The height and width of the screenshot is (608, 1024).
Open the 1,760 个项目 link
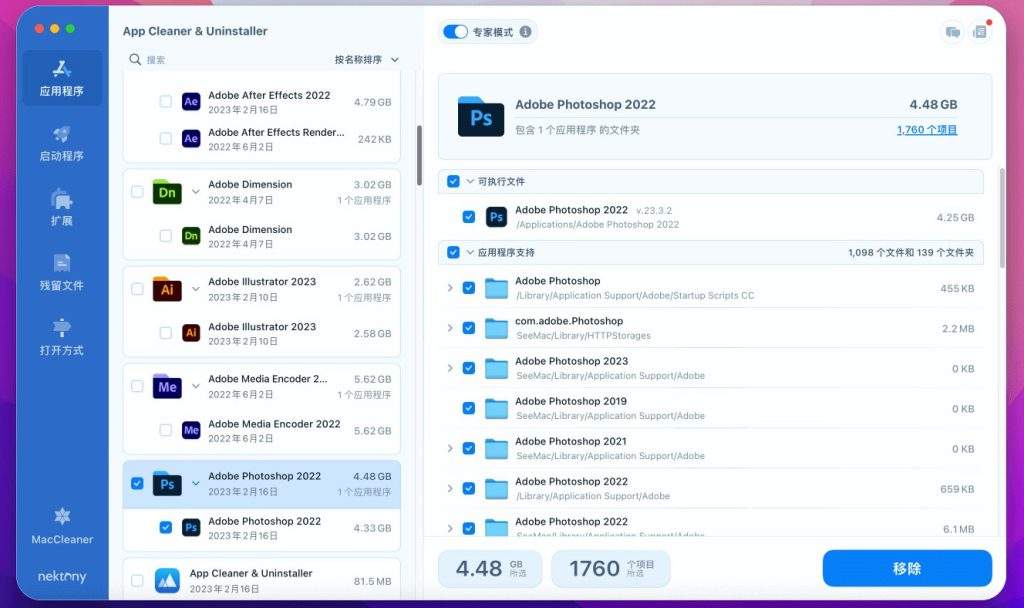926,130
